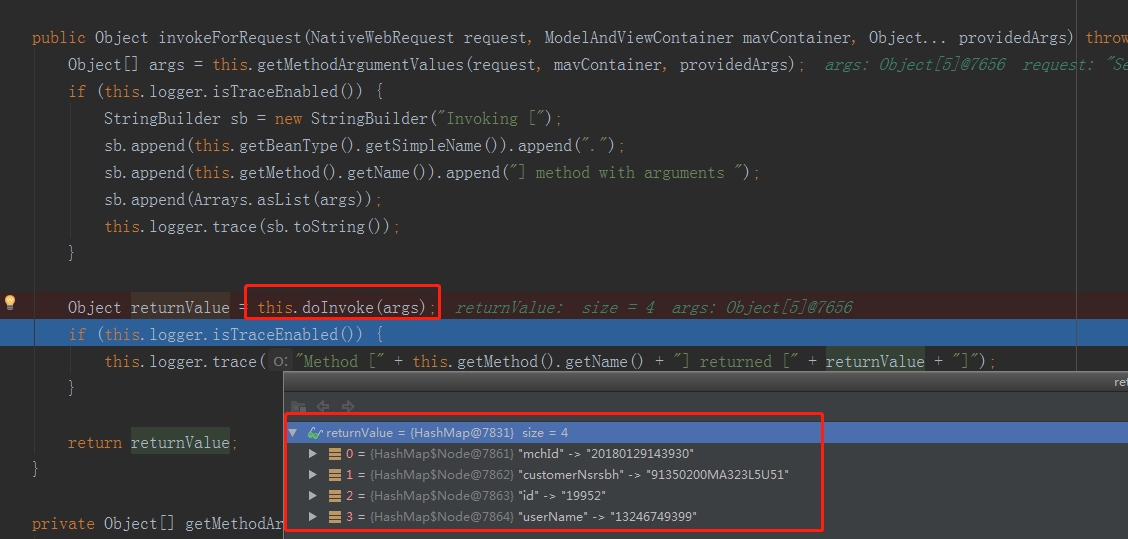Click the invokeForRequest method name
The image size is (1128, 539).
pyautogui.click(x=229, y=38)
